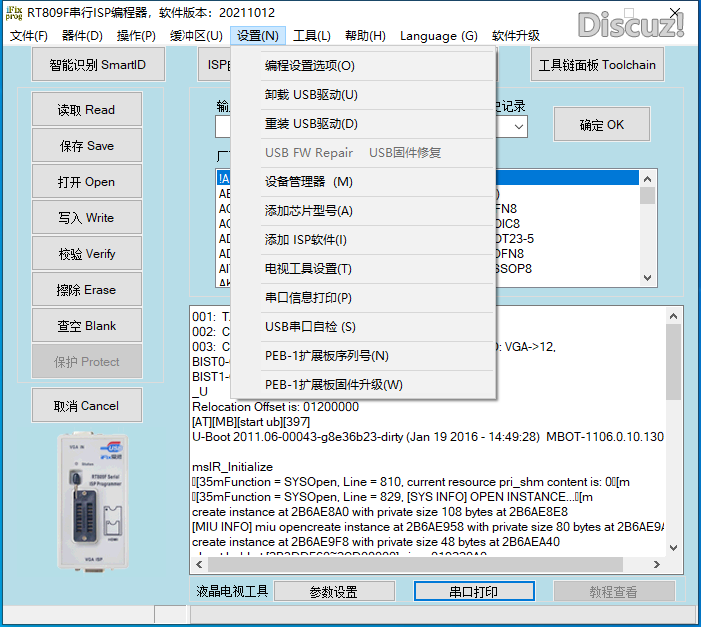Viewport: 701px width, 627px height.
Task: Click the iFix prog app icon in title bar
Action: click(15, 14)
